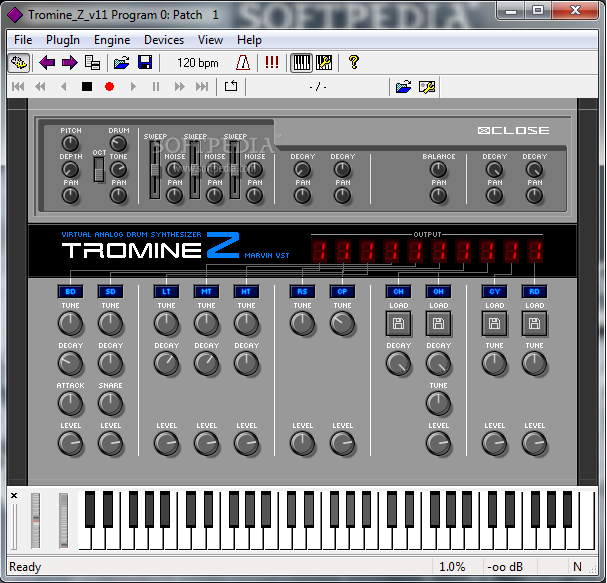Open player settings wrench icon in transport

pos(427,86)
